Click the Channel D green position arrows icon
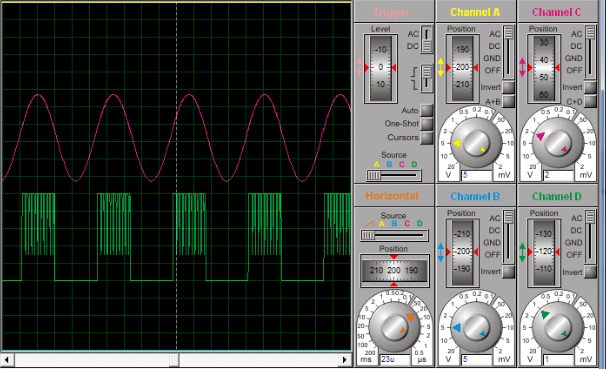This screenshot has width=606, height=369. coord(523,252)
